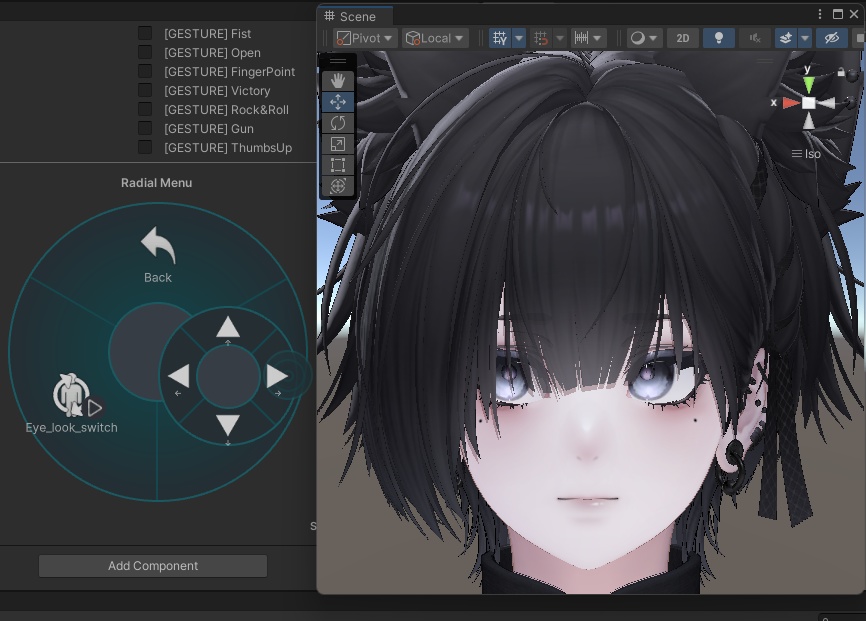The height and width of the screenshot is (621, 866).
Task: Open the grid snapping options dropdown
Action: click(560, 37)
